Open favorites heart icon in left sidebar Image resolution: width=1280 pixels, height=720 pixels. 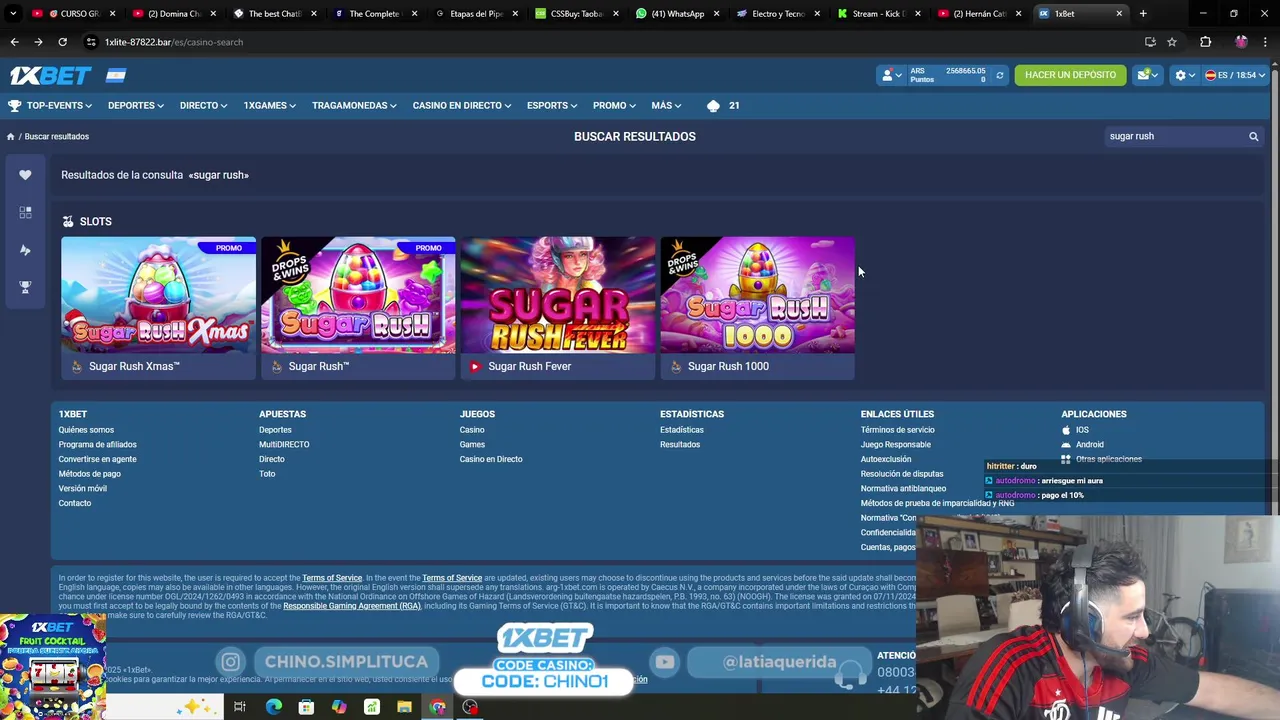[25, 175]
